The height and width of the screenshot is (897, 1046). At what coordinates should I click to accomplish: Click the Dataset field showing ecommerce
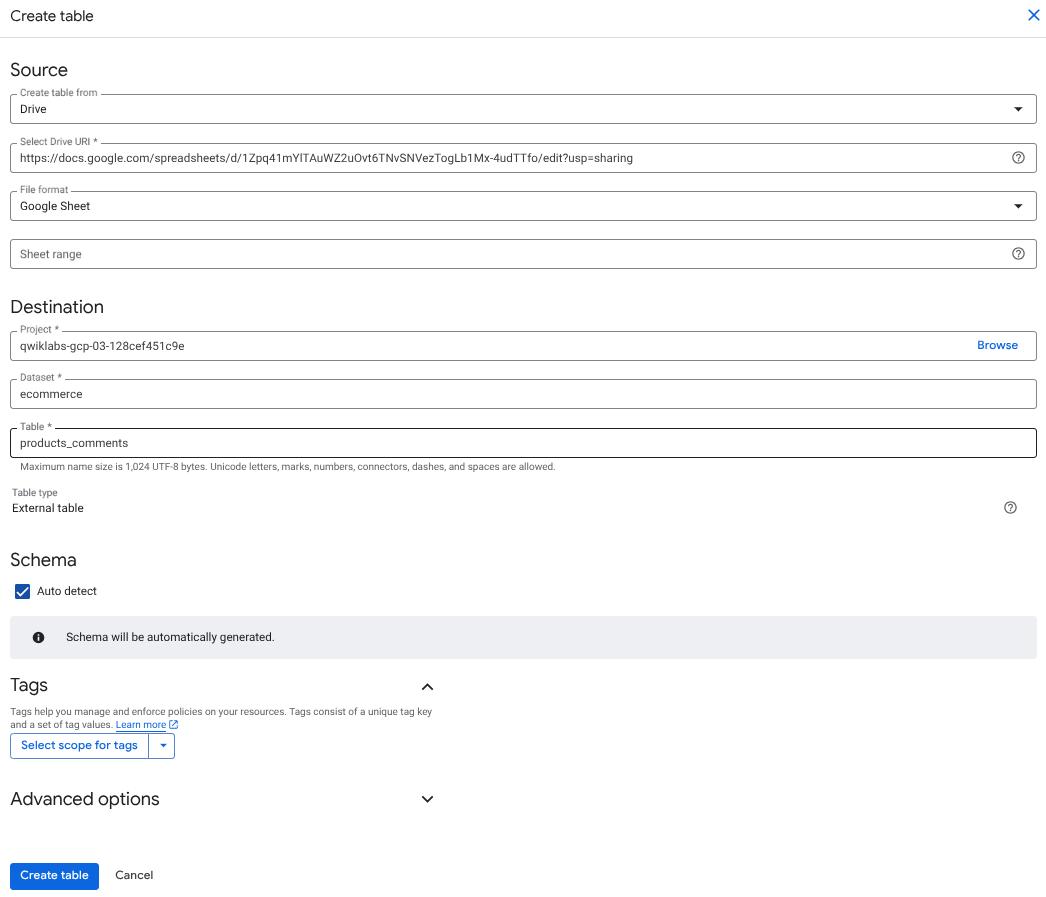[x=400, y=393]
